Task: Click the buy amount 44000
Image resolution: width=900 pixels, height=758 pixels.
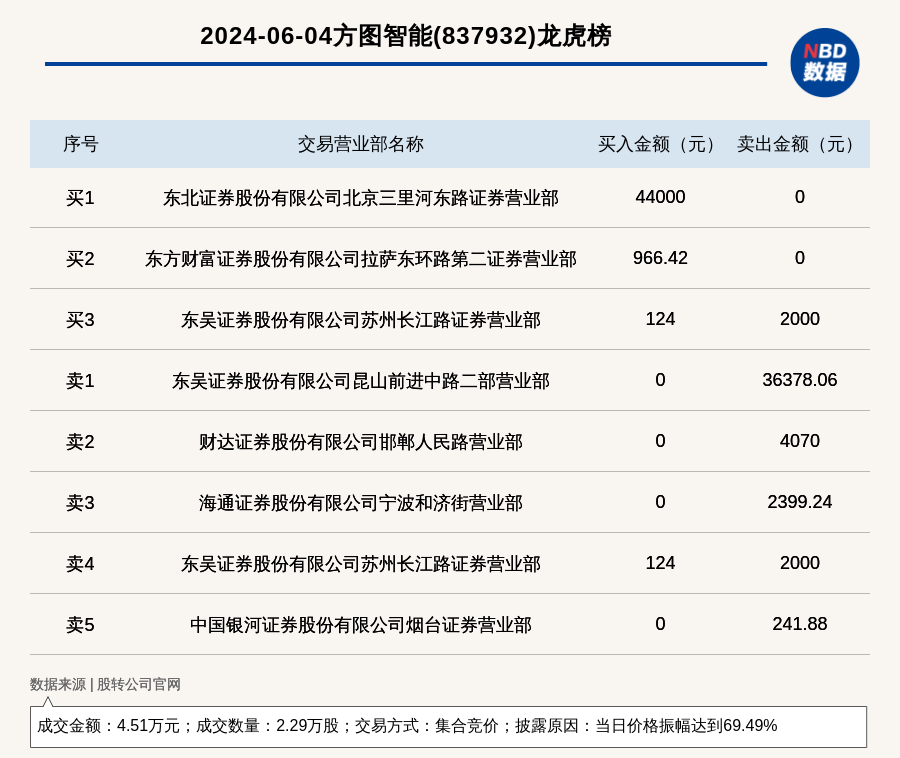Action: tap(660, 197)
